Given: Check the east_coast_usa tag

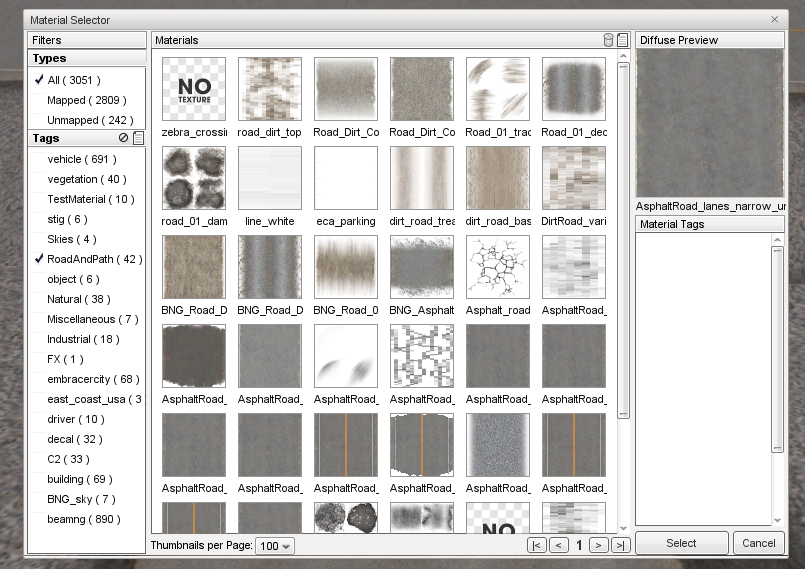Looking at the screenshot, I should pyautogui.click(x=94, y=400).
